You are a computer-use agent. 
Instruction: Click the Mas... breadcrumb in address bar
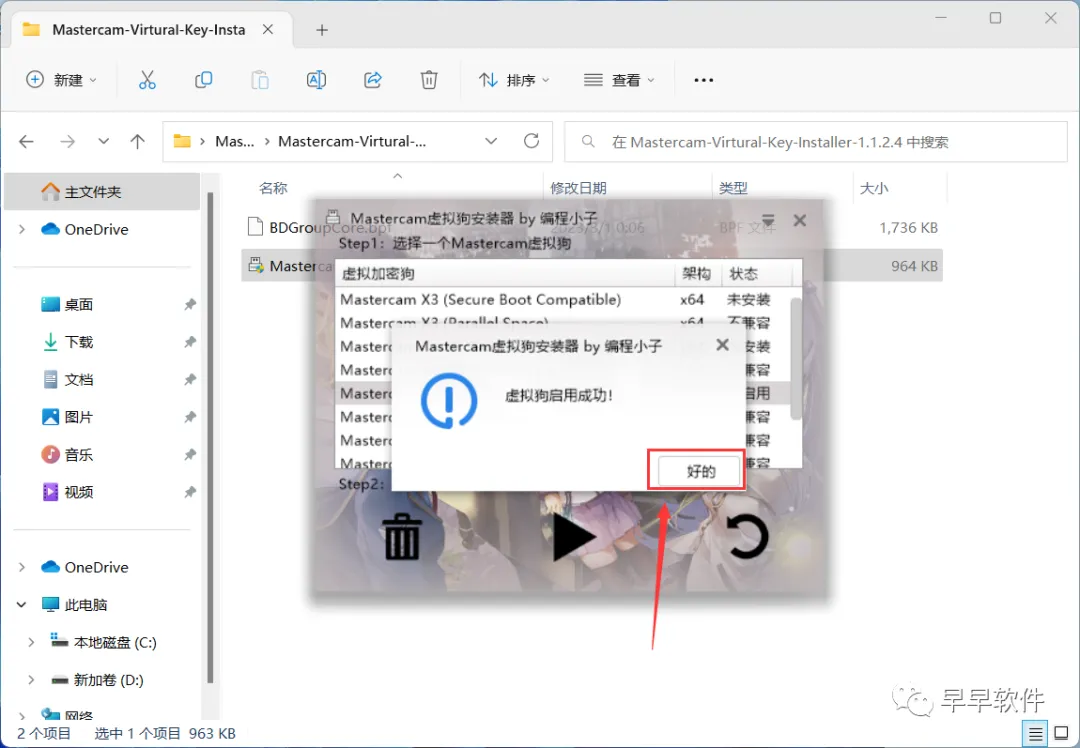pos(234,141)
